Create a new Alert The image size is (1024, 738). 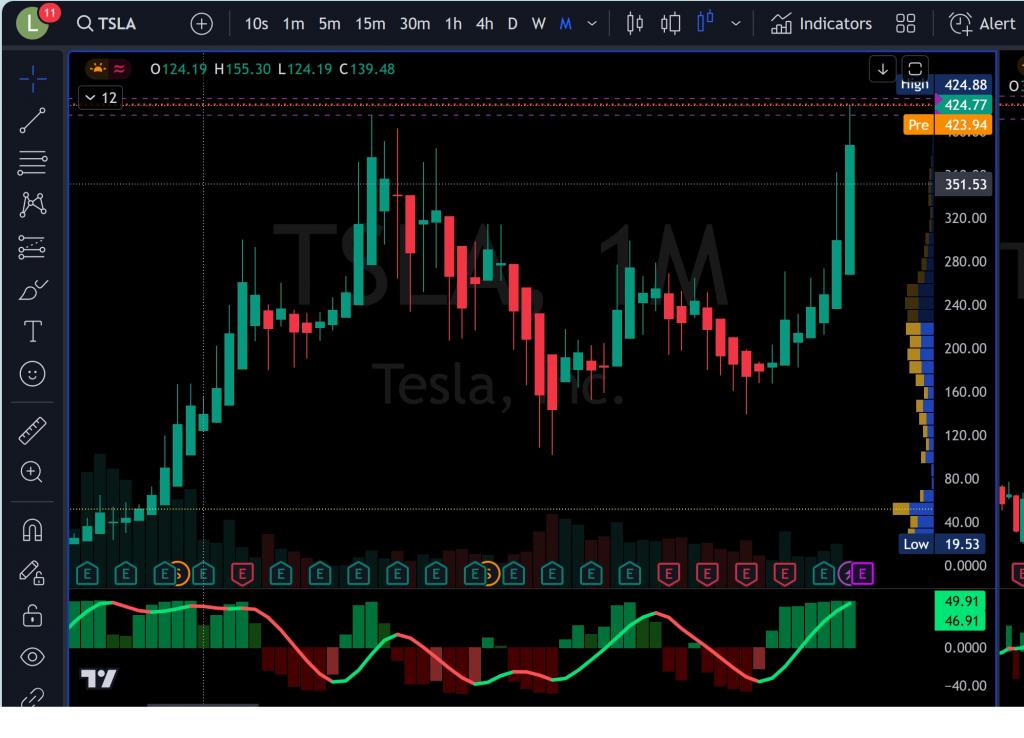(x=982, y=24)
